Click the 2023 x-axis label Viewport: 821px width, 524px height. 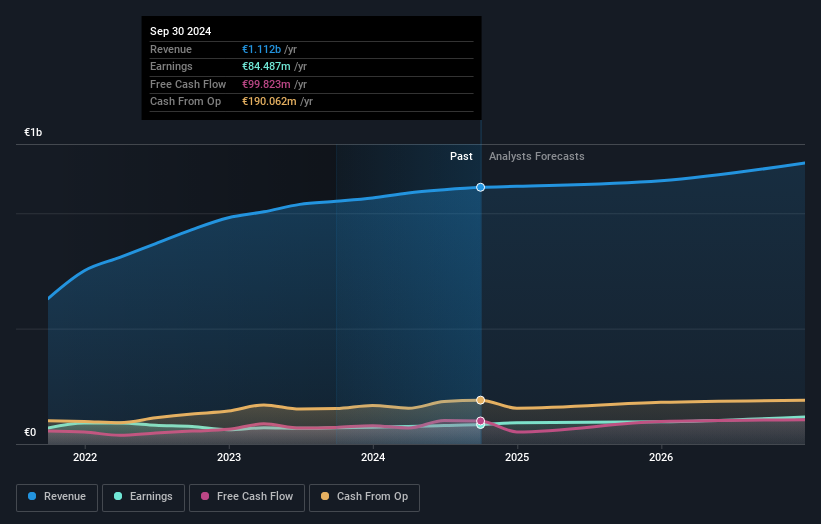(x=229, y=458)
